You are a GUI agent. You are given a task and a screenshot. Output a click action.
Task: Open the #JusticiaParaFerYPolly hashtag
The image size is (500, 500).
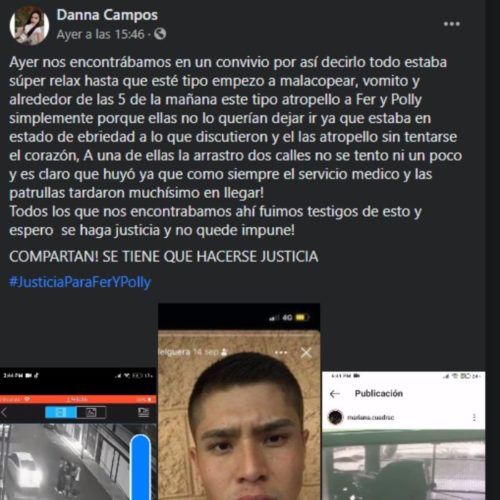[80, 282]
